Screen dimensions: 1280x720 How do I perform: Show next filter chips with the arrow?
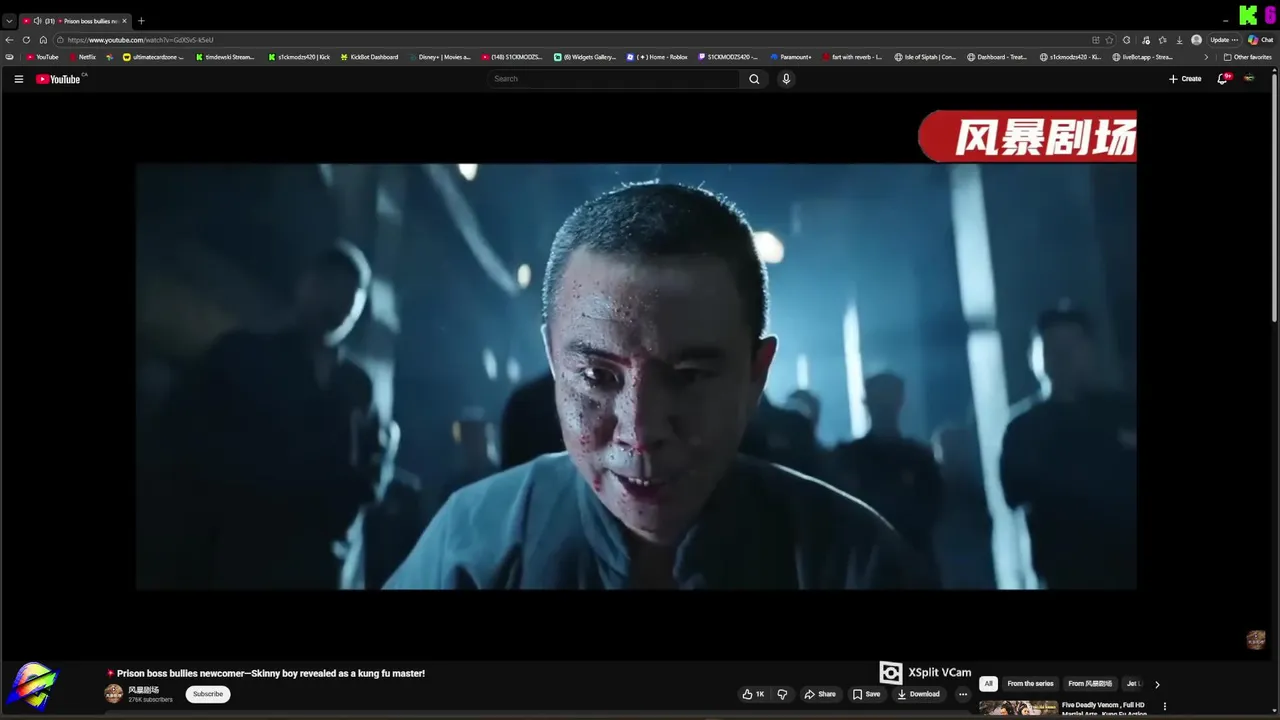(x=1157, y=684)
